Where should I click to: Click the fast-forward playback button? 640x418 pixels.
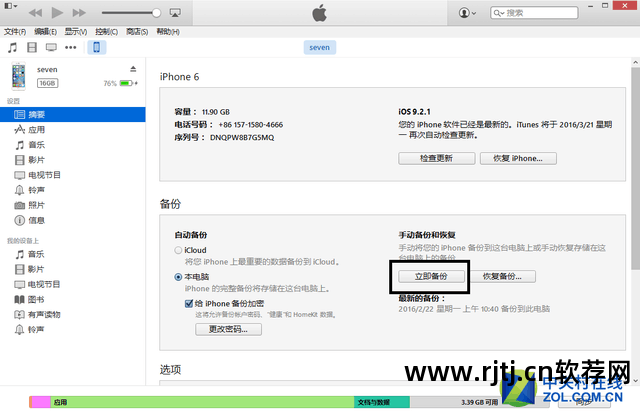[x=79, y=13]
